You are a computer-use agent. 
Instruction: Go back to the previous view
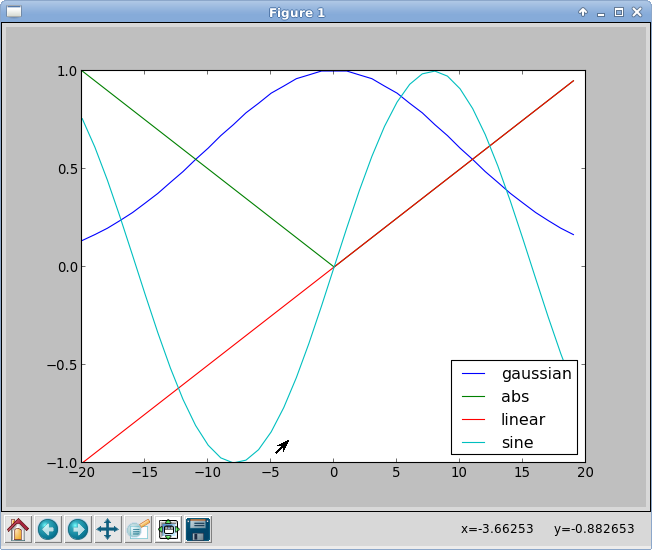point(48,529)
